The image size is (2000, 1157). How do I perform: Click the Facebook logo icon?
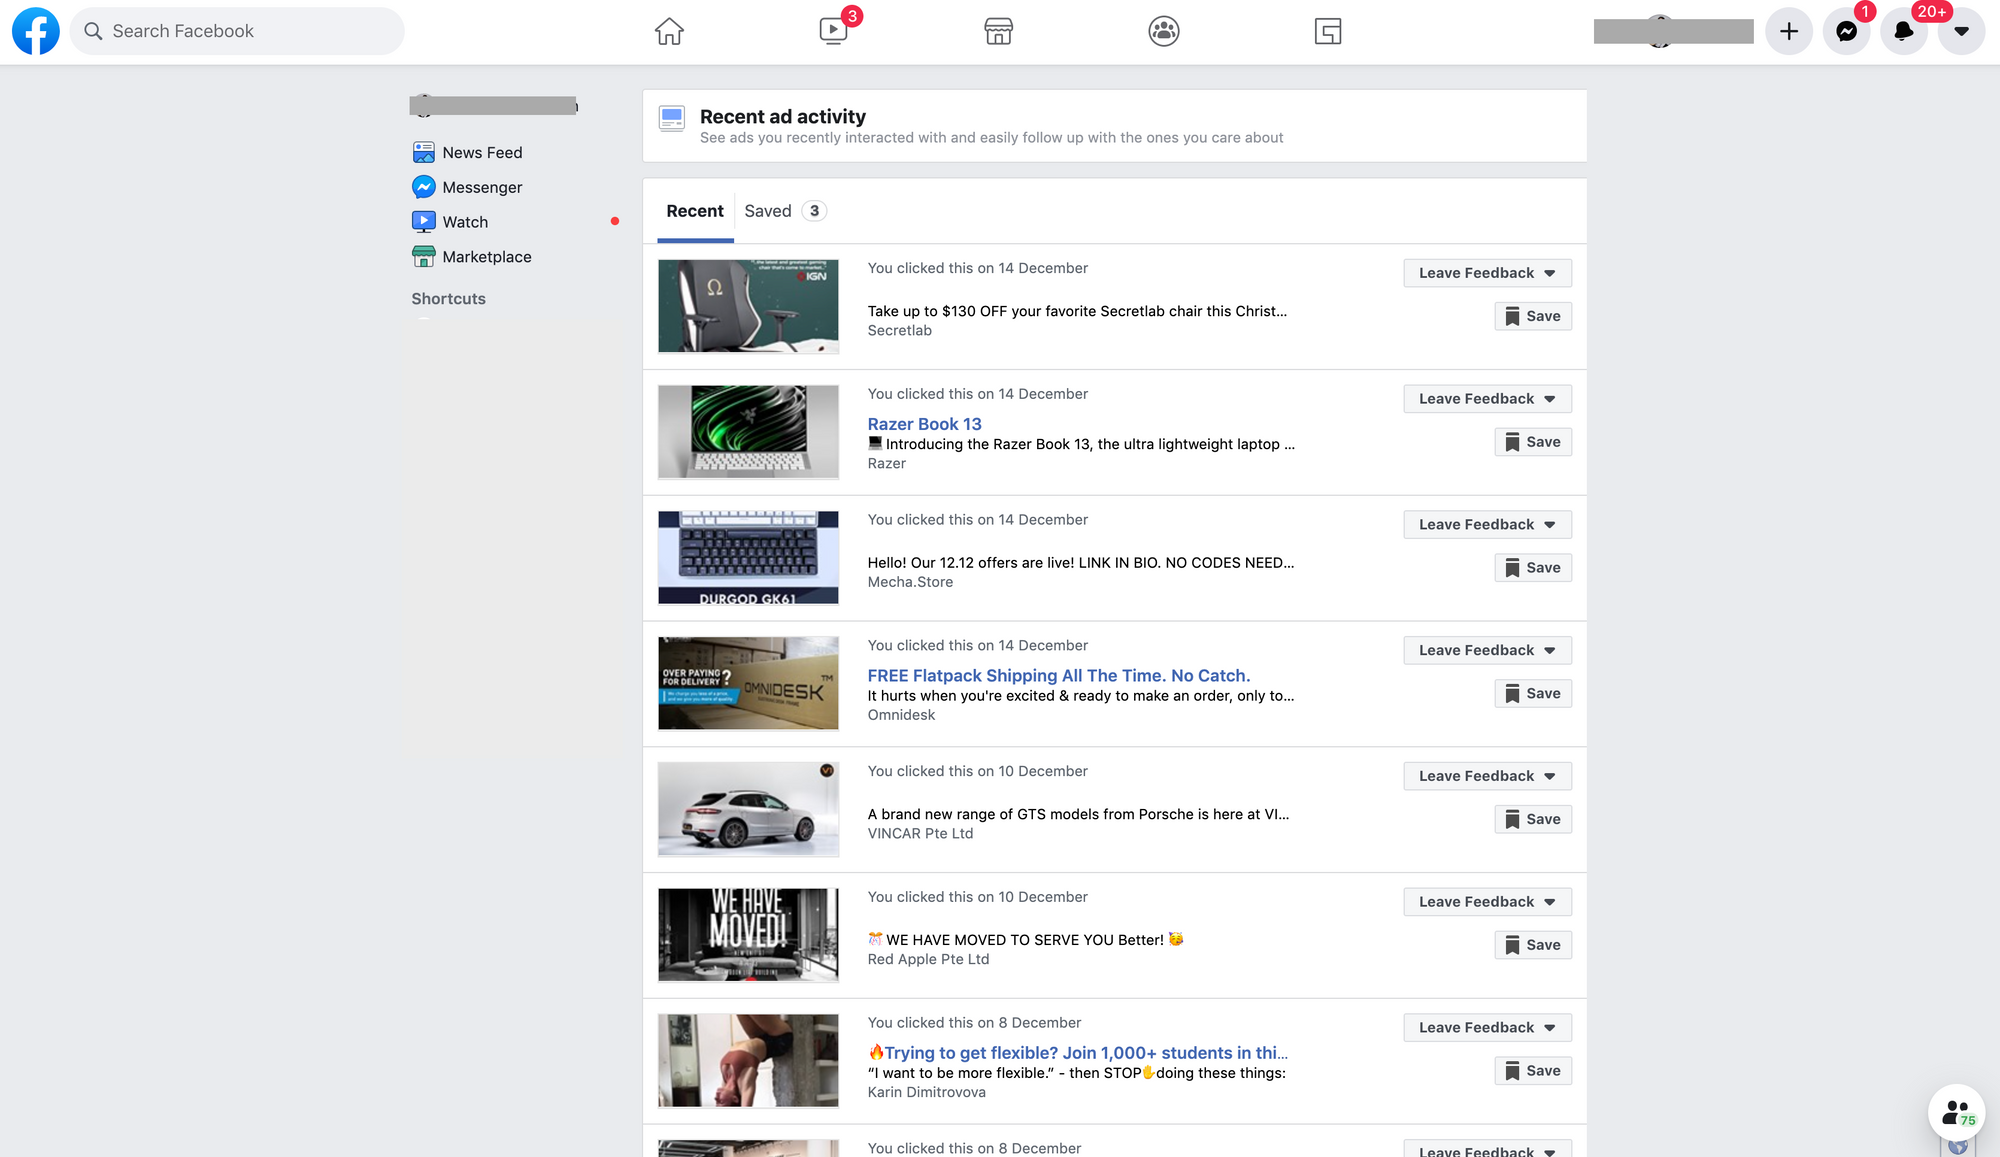pos(35,31)
